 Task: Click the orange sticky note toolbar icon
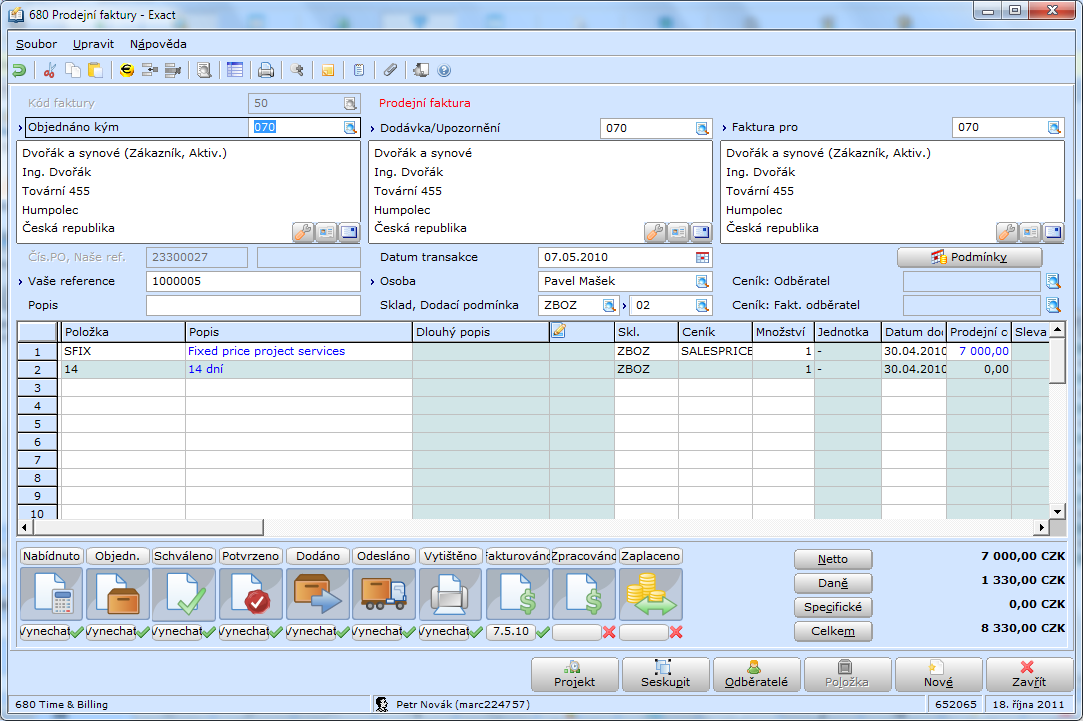(328, 70)
